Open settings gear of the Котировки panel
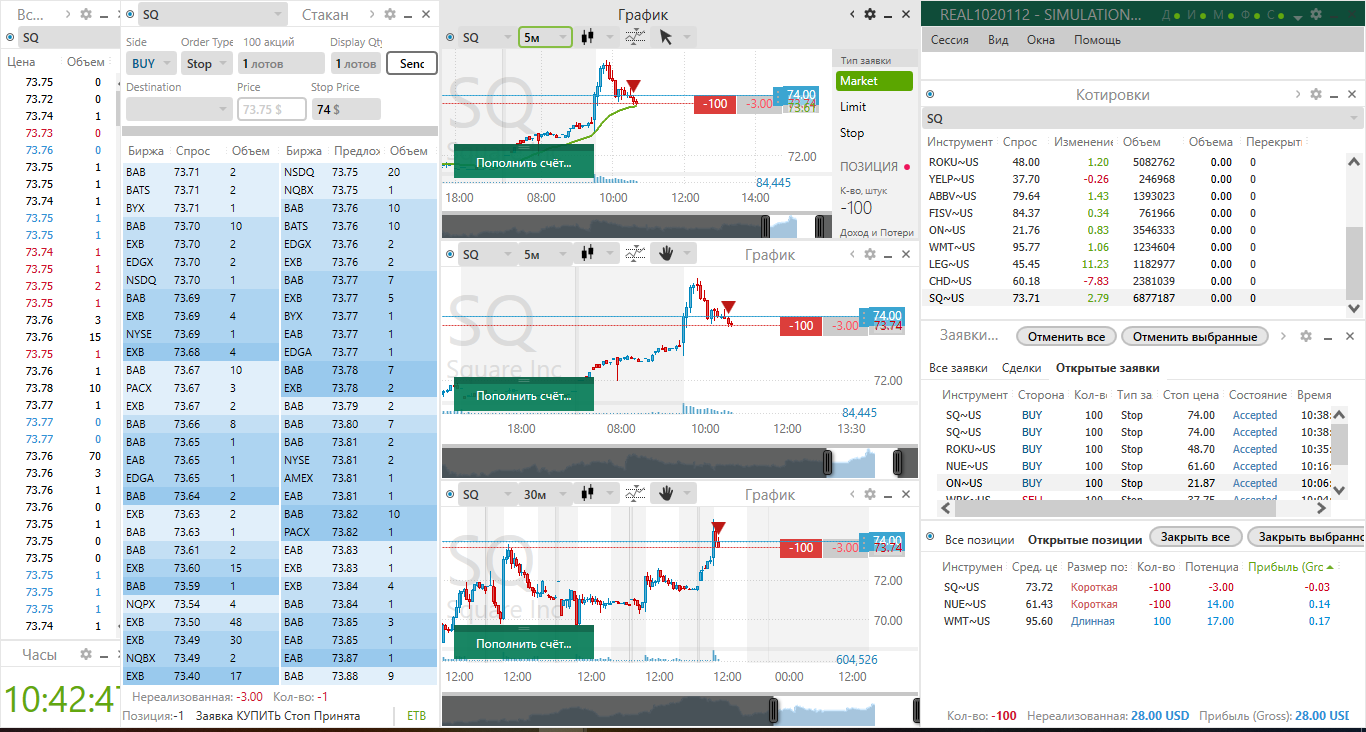 (x=1316, y=94)
